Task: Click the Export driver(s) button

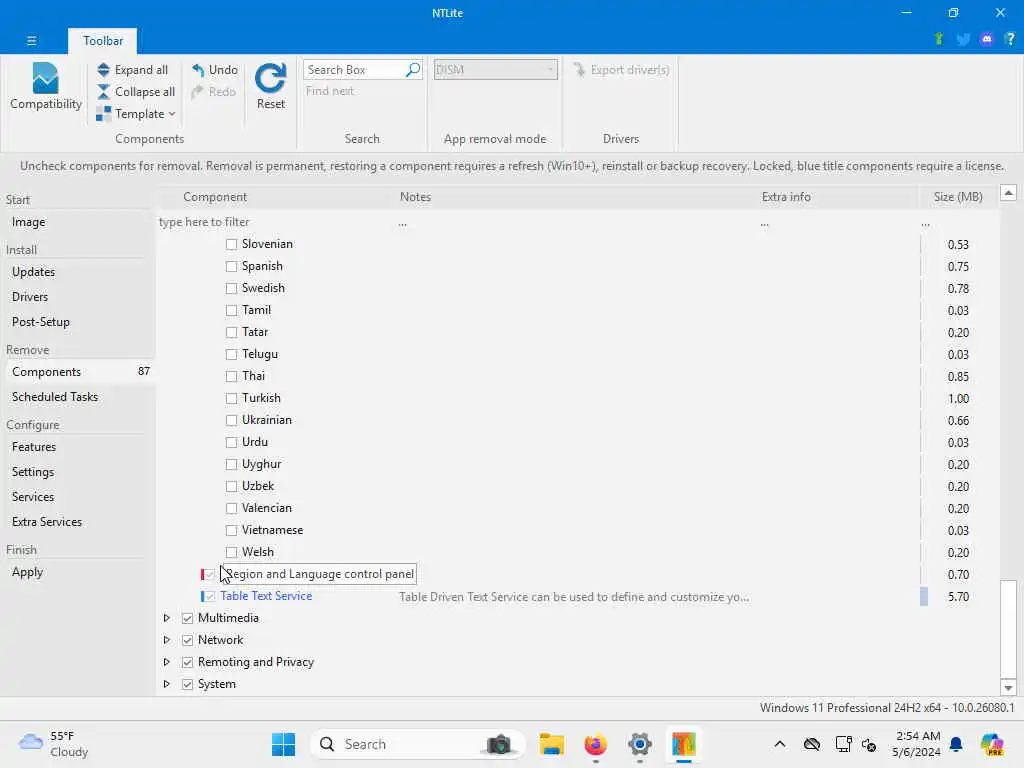Action: point(621,69)
